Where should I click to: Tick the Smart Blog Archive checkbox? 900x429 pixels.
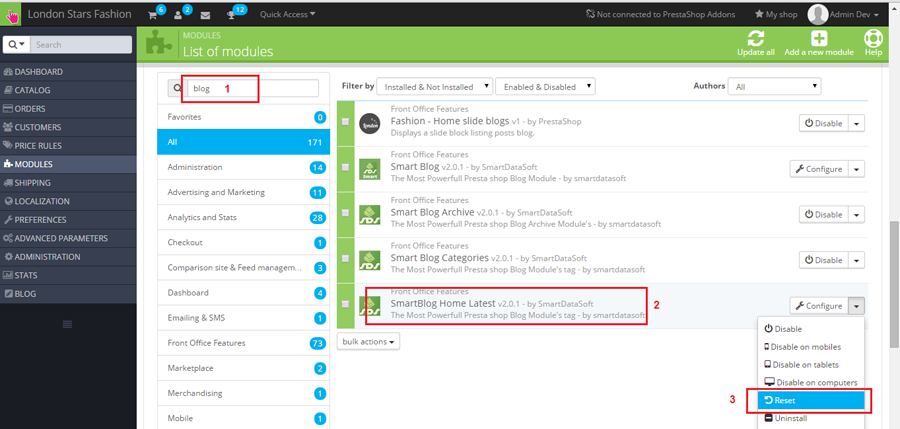(345, 212)
